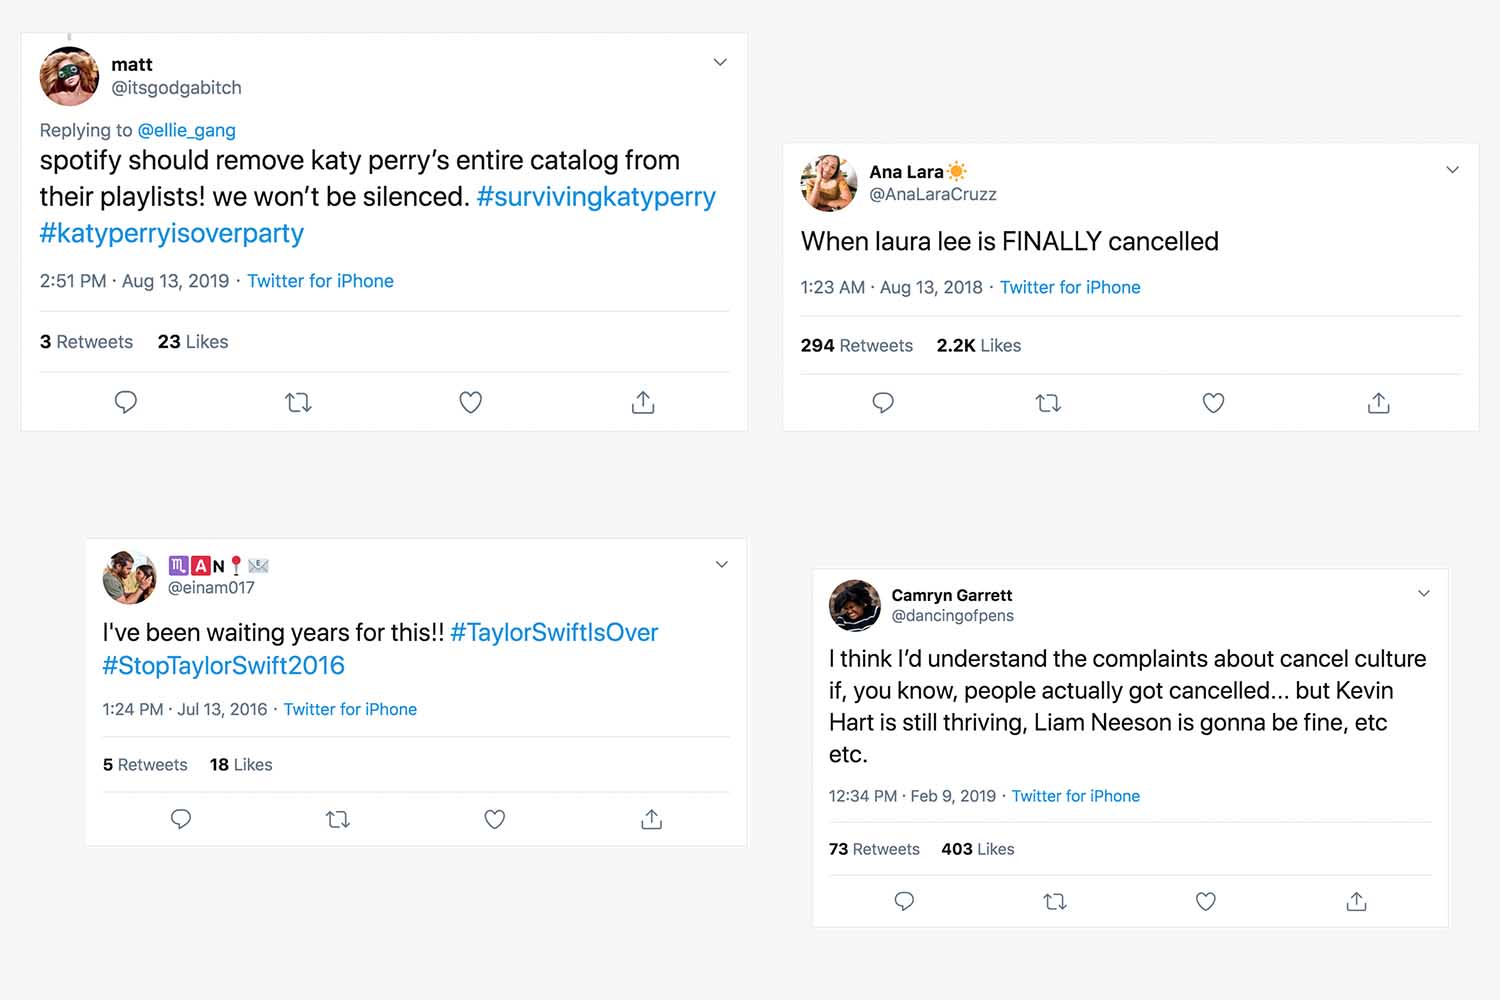This screenshot has width=1500, height=1000.
Task: Retweet the #TaylorSwiftIsOver tweet
Action: pos(338,820)
